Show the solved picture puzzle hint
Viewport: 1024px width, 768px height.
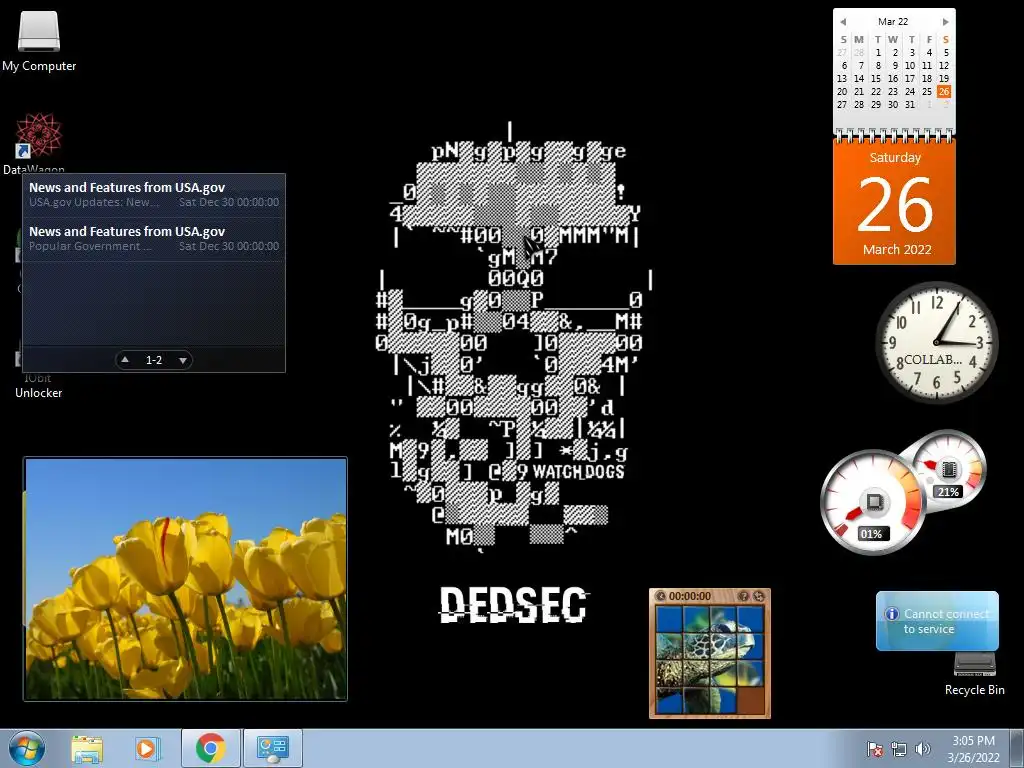743,596
